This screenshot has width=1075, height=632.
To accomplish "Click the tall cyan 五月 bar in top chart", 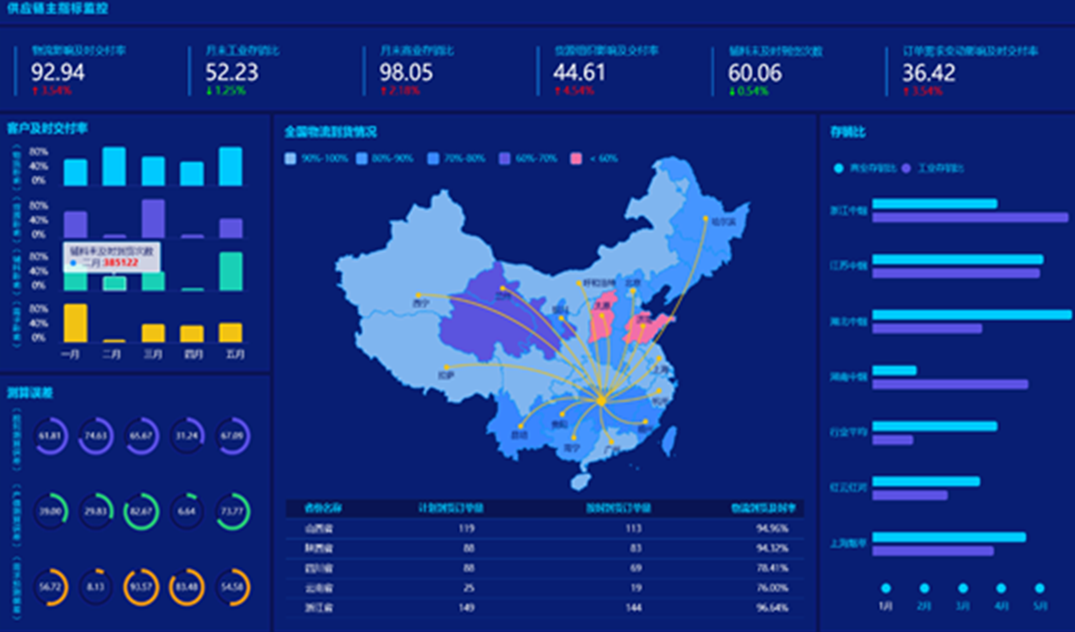I will point(230,167).
